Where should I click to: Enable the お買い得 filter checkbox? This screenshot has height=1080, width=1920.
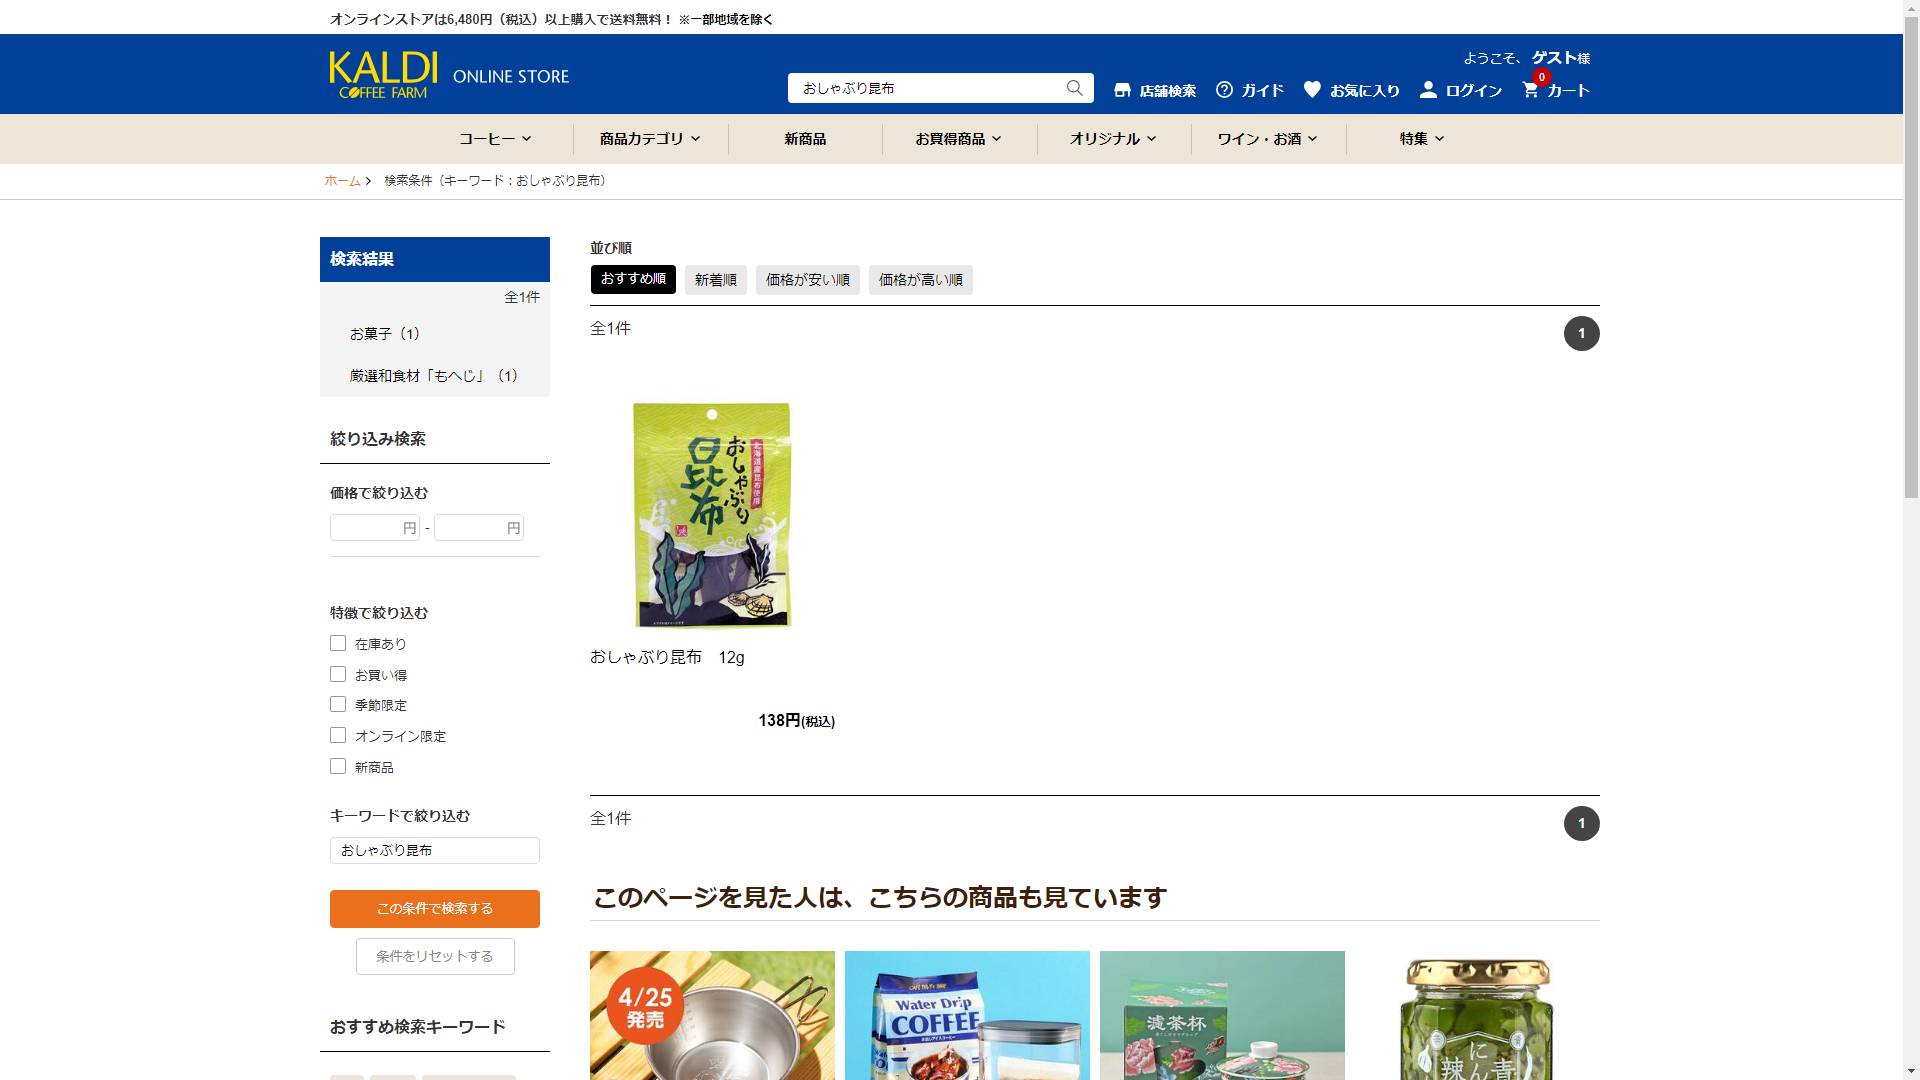point(338,674)
